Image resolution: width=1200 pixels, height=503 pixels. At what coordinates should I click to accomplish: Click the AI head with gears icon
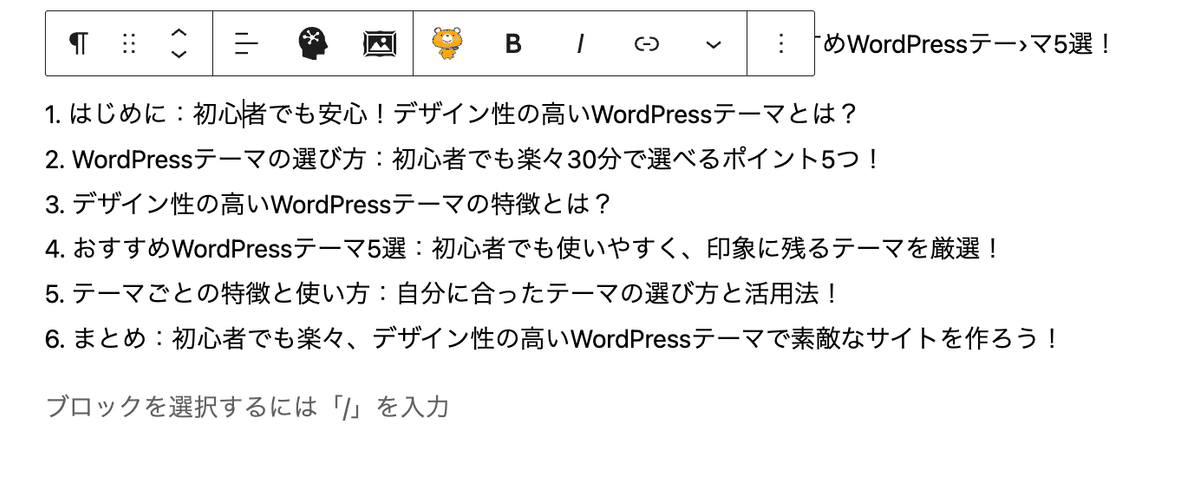point(313,43)
